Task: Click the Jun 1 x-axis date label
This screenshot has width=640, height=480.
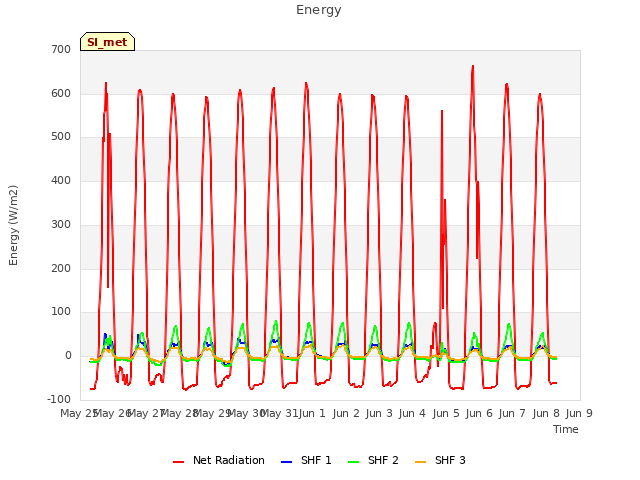Action: [312, 413]
